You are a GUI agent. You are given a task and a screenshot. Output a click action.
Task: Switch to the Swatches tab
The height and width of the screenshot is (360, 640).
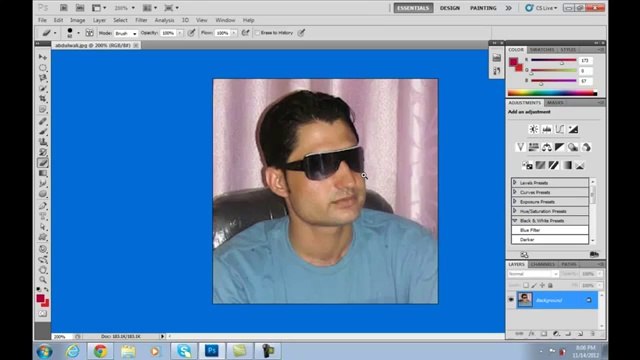[542, 49]
